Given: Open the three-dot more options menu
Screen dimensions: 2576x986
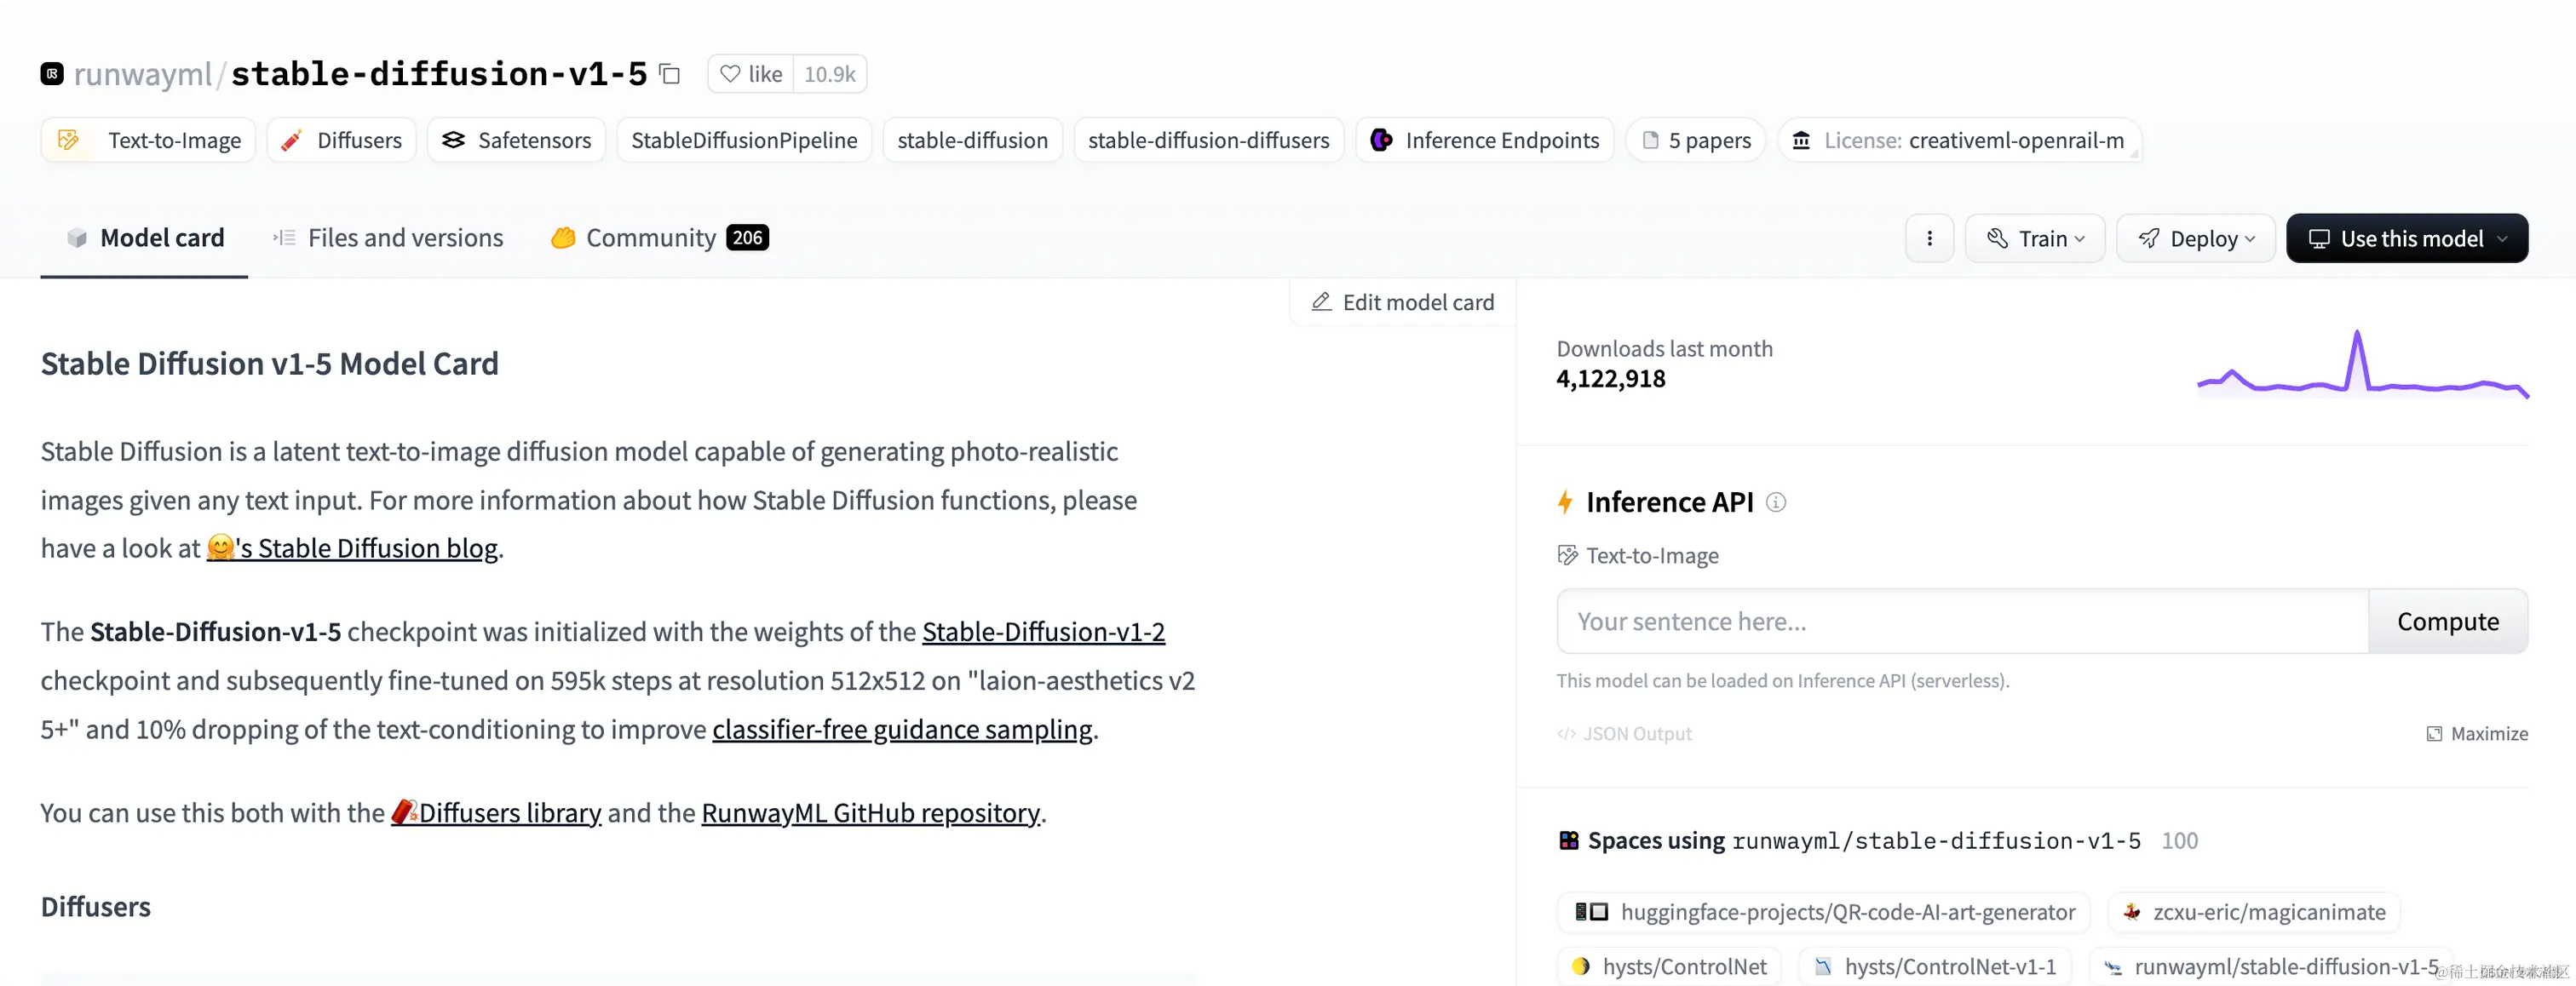Looking at the screenshot, I should tap(1929, 238).
